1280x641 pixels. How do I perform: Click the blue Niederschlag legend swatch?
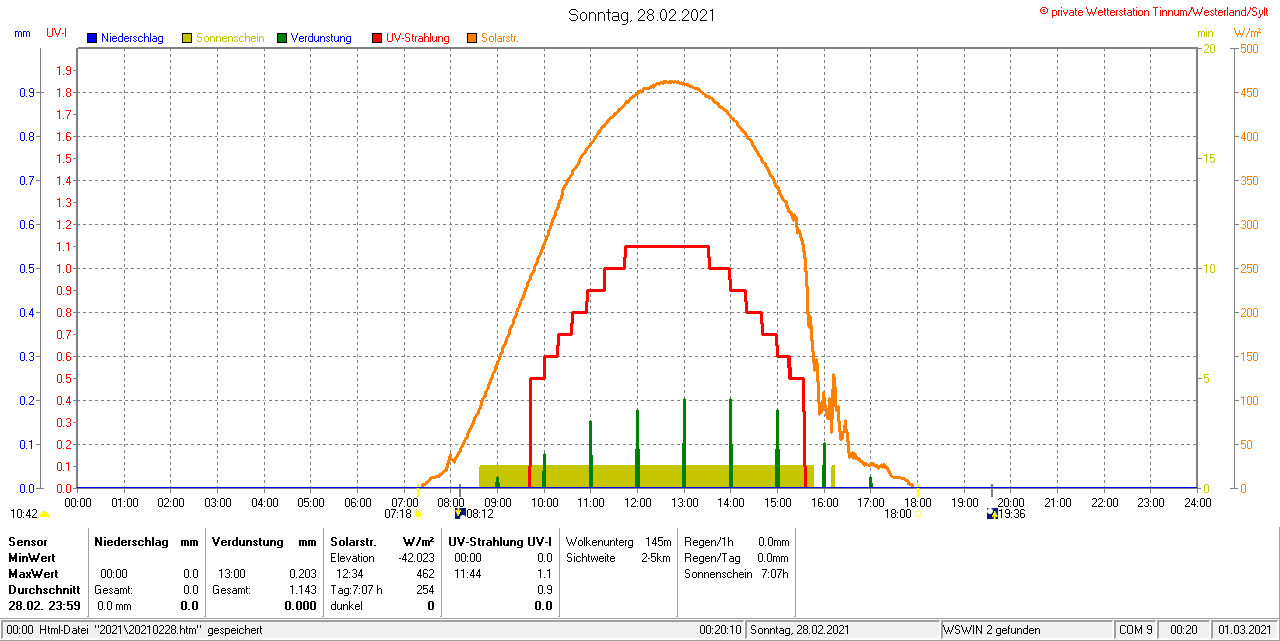[x=92, y=38]
